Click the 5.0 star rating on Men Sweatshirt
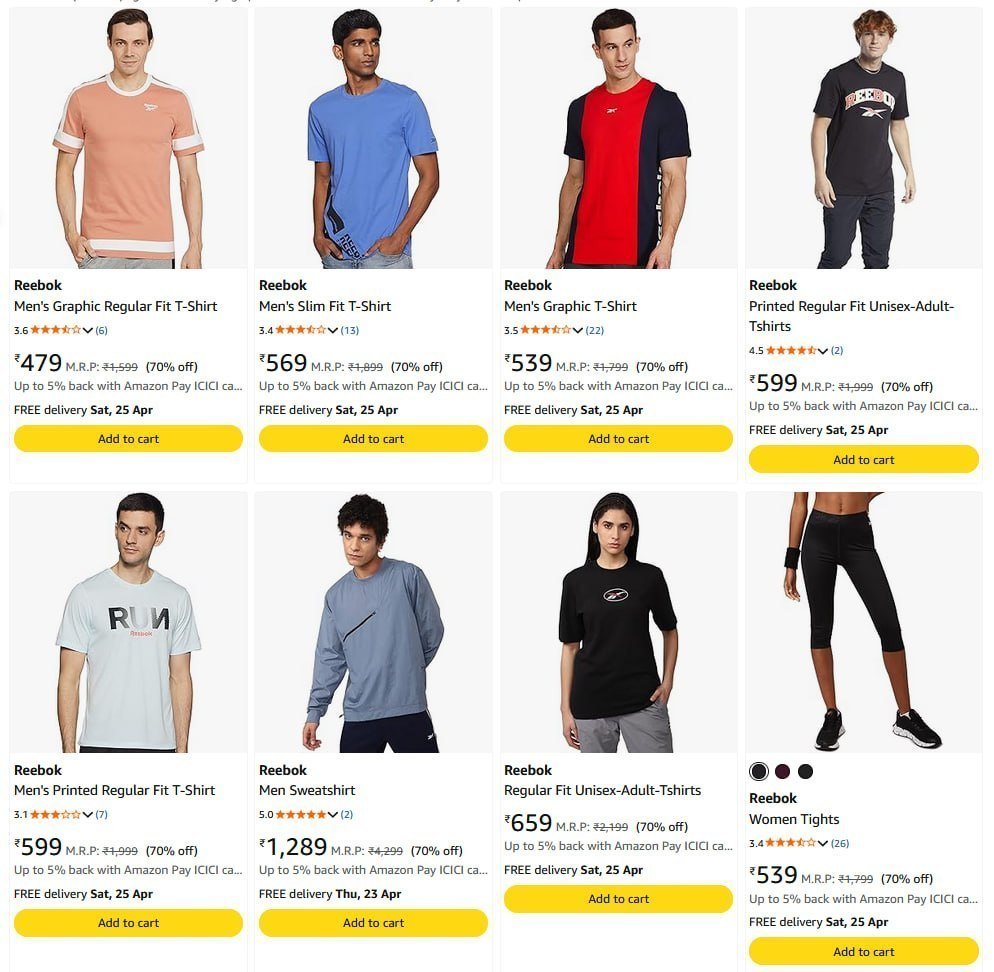994x972 pixels. [x=300, y=814]
